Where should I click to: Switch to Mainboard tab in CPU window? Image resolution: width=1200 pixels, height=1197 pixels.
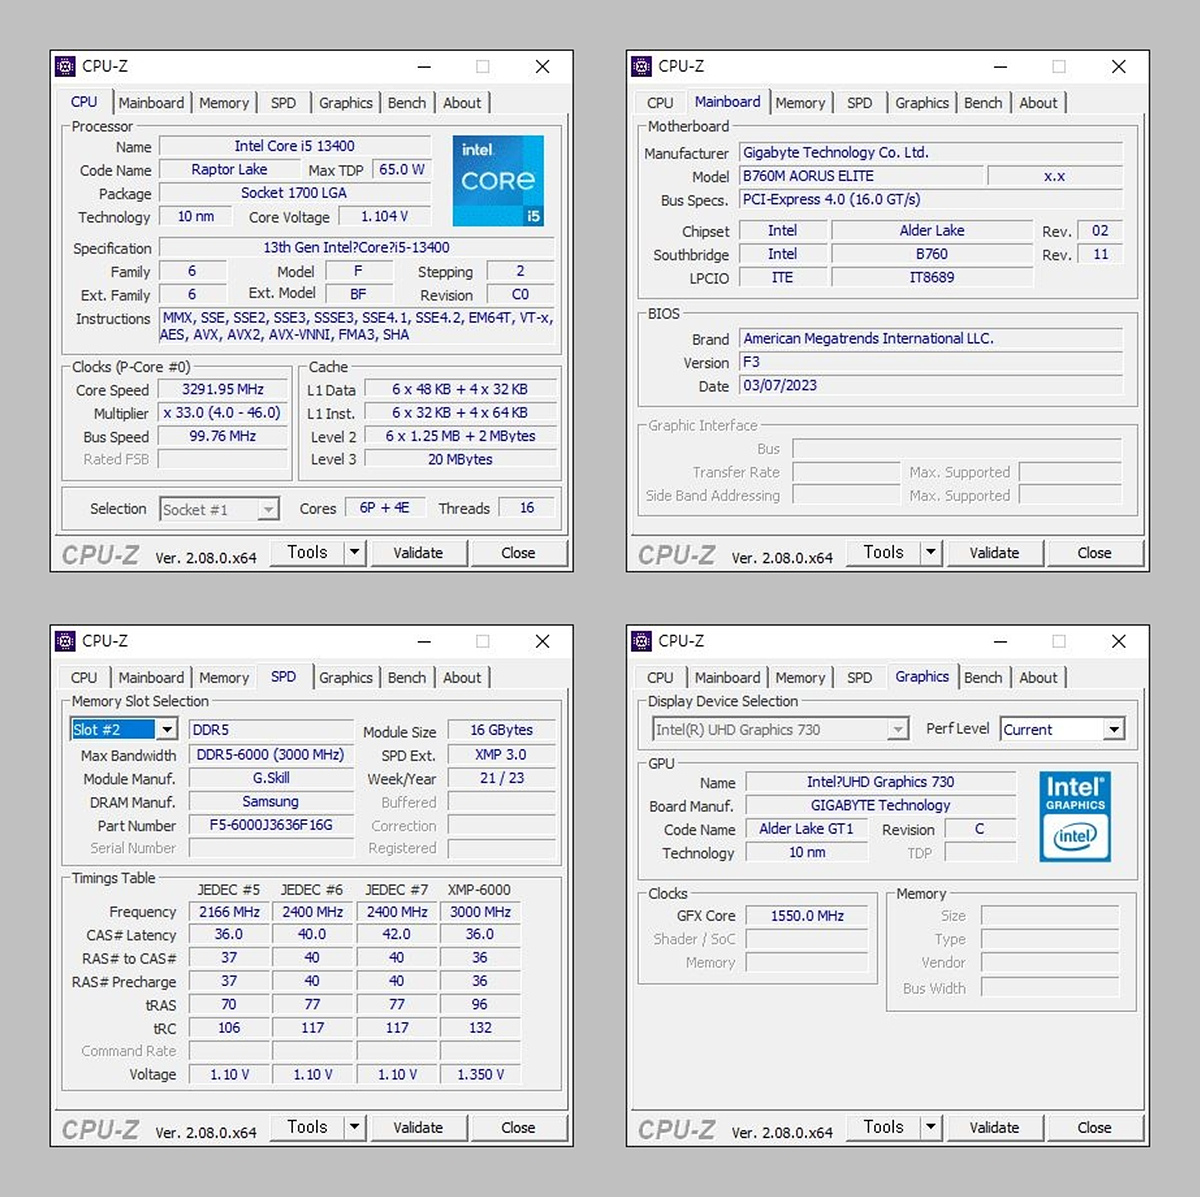[151, 102]
